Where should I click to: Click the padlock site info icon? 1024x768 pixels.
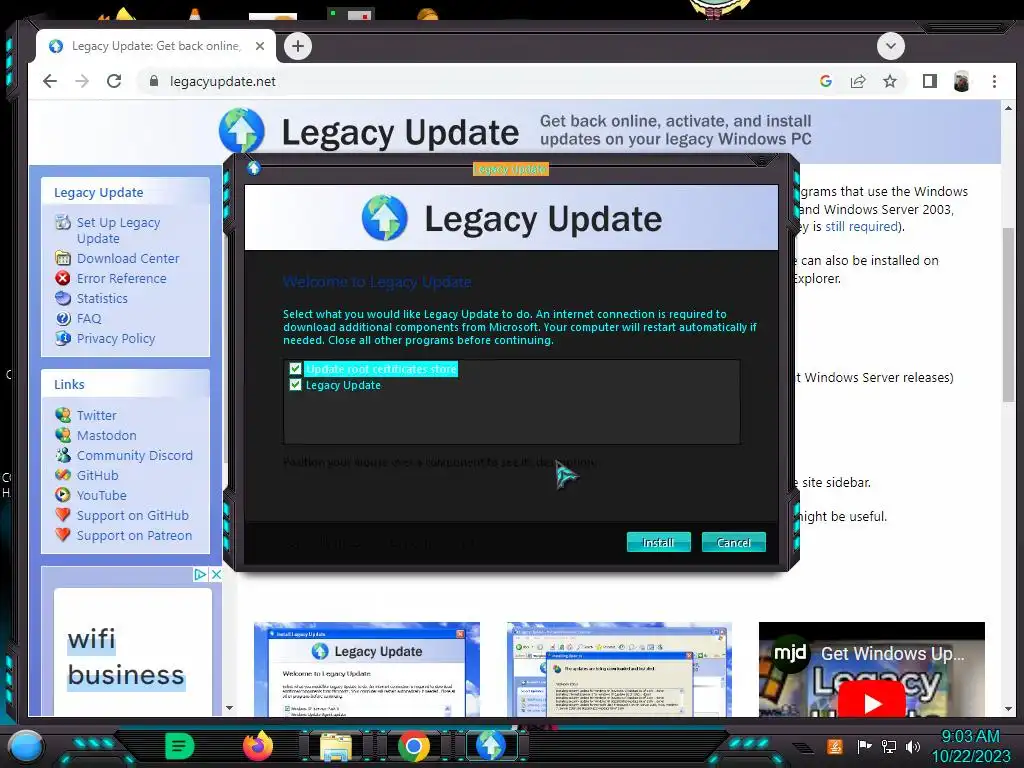pyautogui.click(x=154, y=81)
